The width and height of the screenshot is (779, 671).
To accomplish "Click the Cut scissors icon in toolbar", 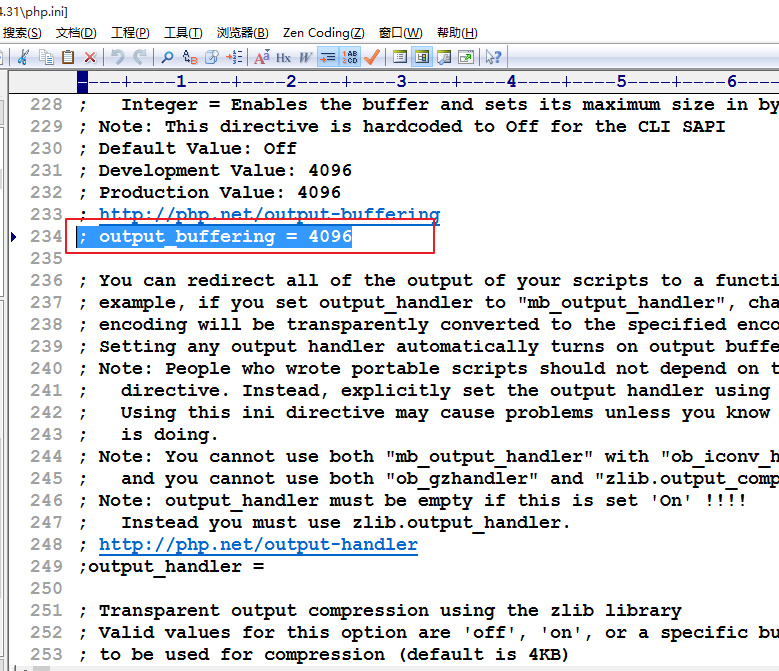I will coord(24,57).
